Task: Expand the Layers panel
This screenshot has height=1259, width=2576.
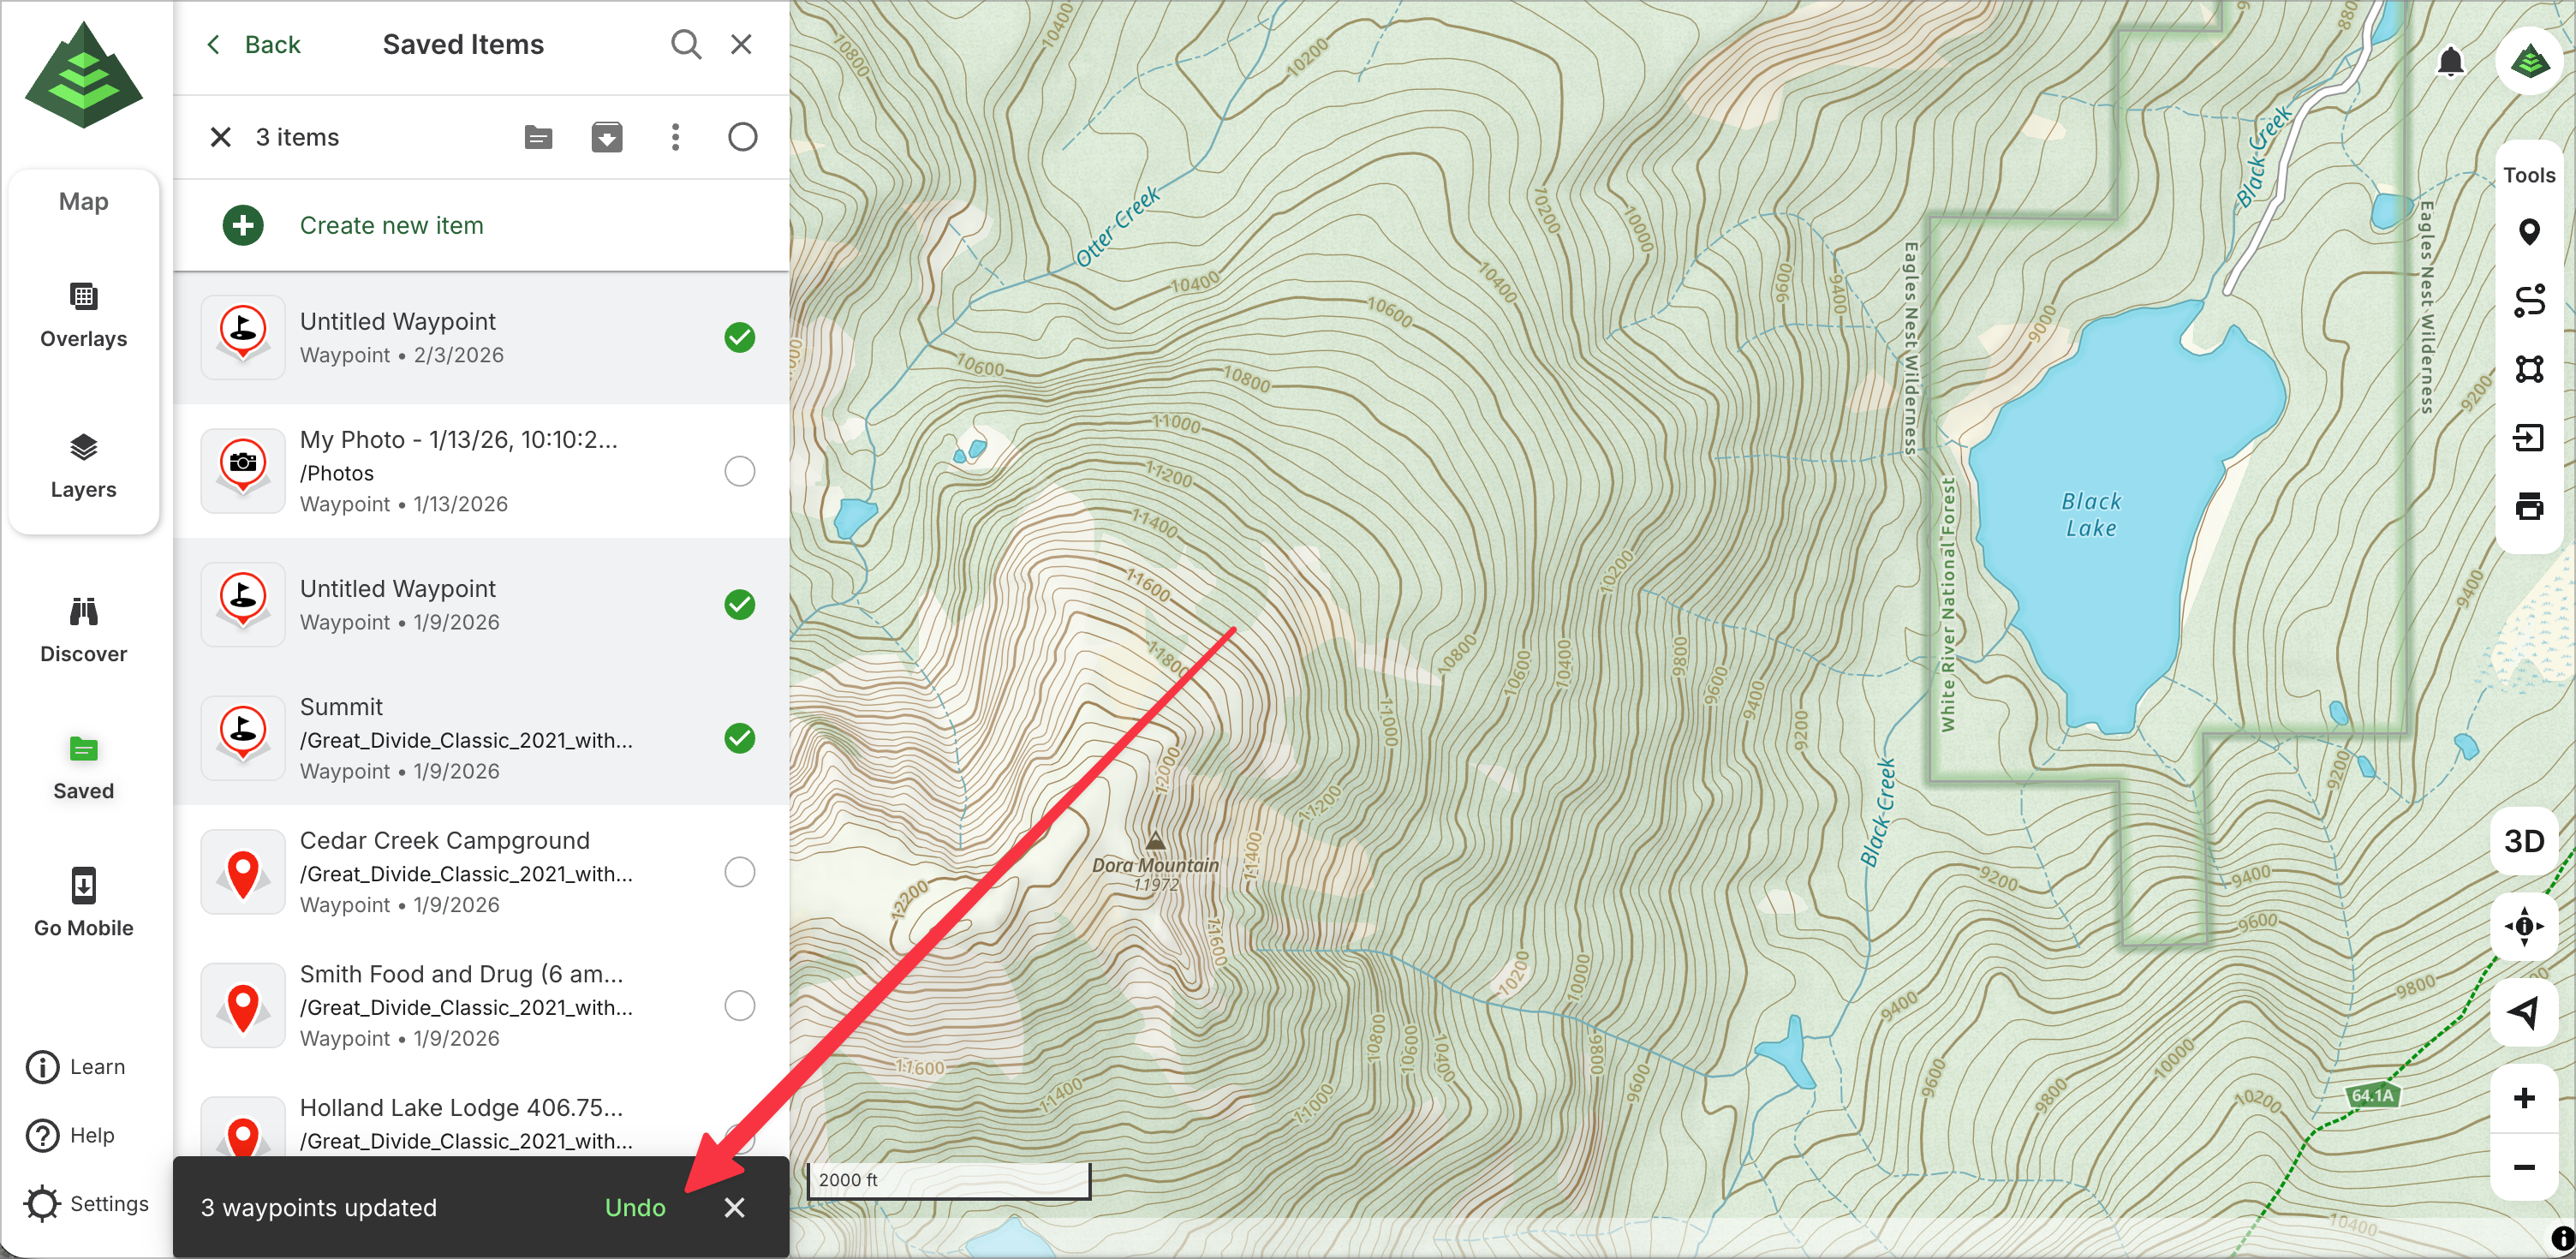Action: (x=83, y=466)
